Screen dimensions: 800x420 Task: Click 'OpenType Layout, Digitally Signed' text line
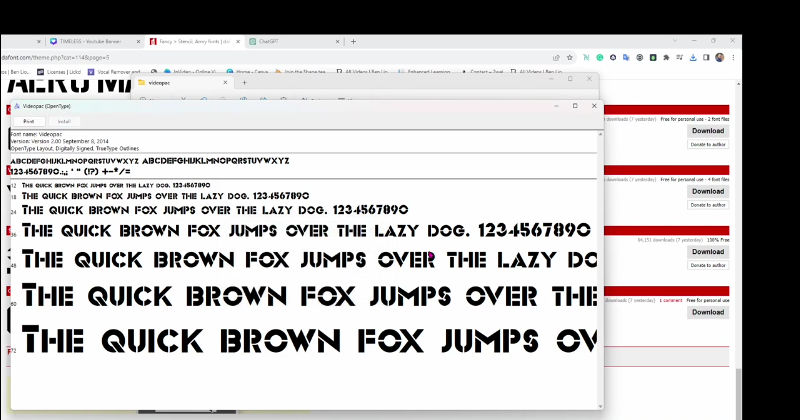point(74,149)
